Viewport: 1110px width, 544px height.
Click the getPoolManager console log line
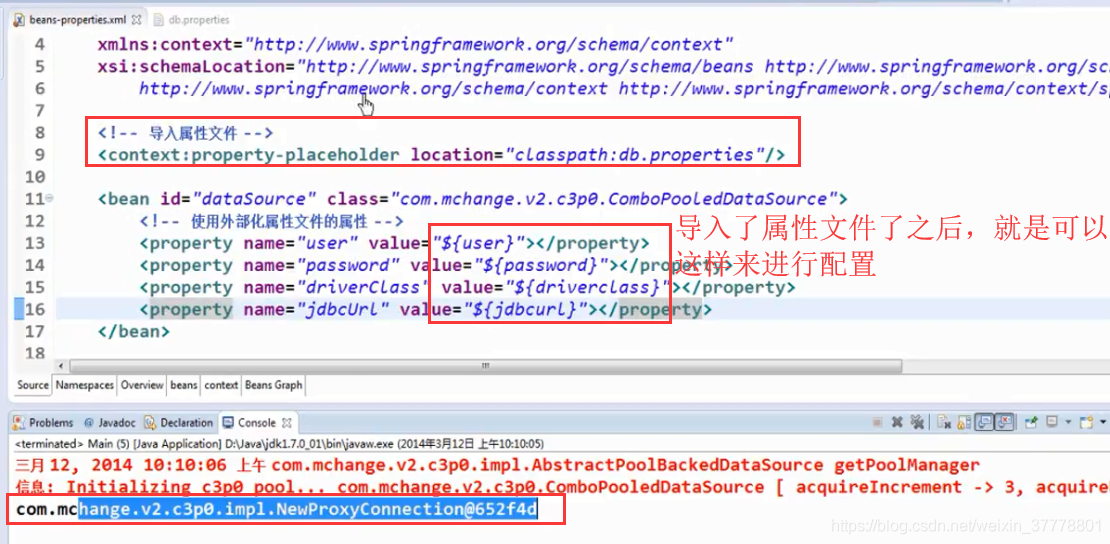tap(497, 465)
